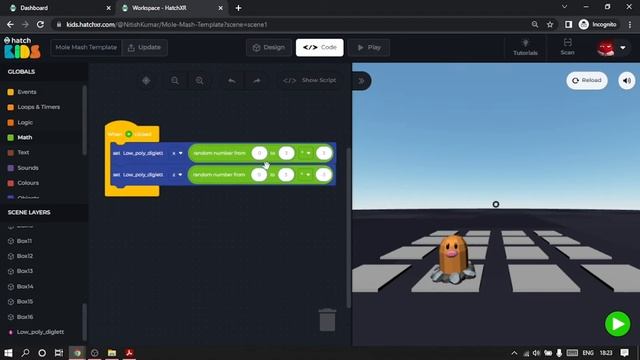Go back in the browser
Viewport: 640px width, 360px height.
[10, 24]
